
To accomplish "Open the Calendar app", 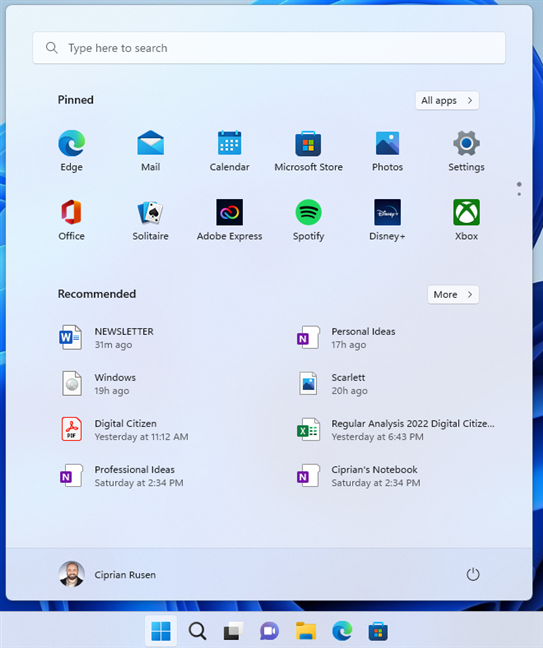I will pos(229,151).
